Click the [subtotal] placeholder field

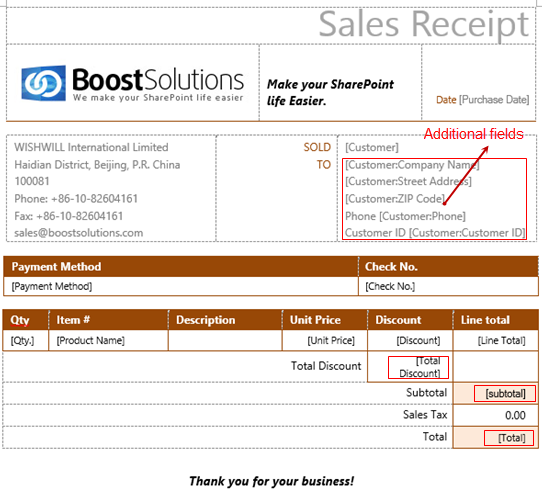pyautogui.click(x=505, y=393)
